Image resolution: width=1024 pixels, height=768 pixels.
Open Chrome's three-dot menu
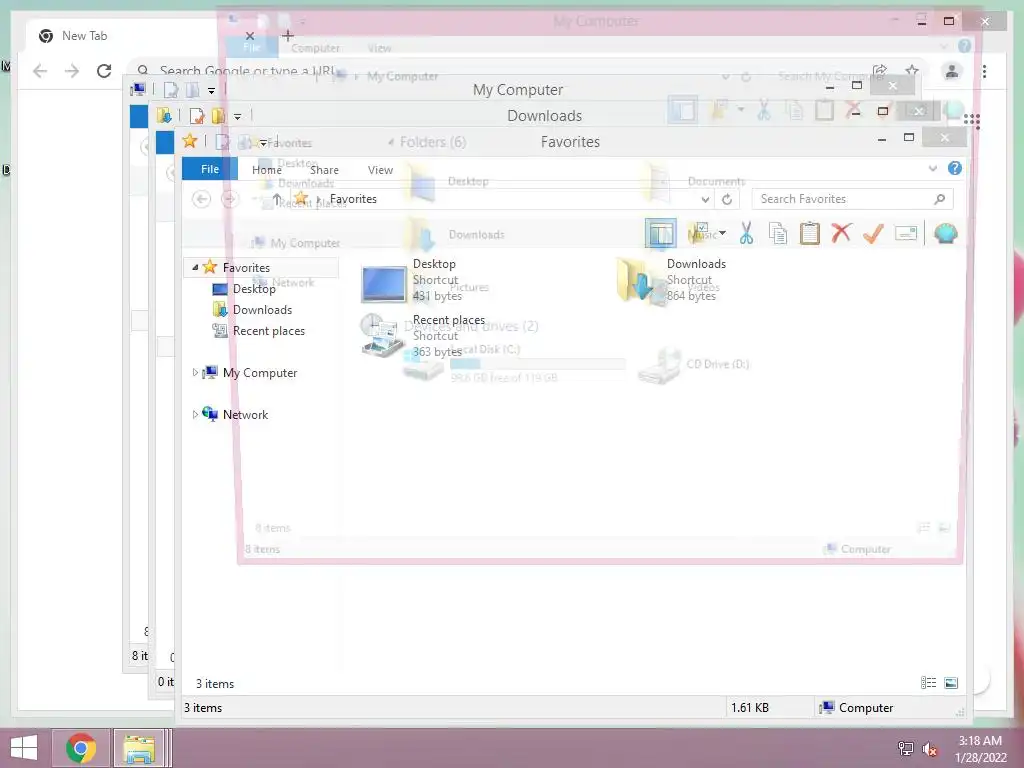[984, 71]
